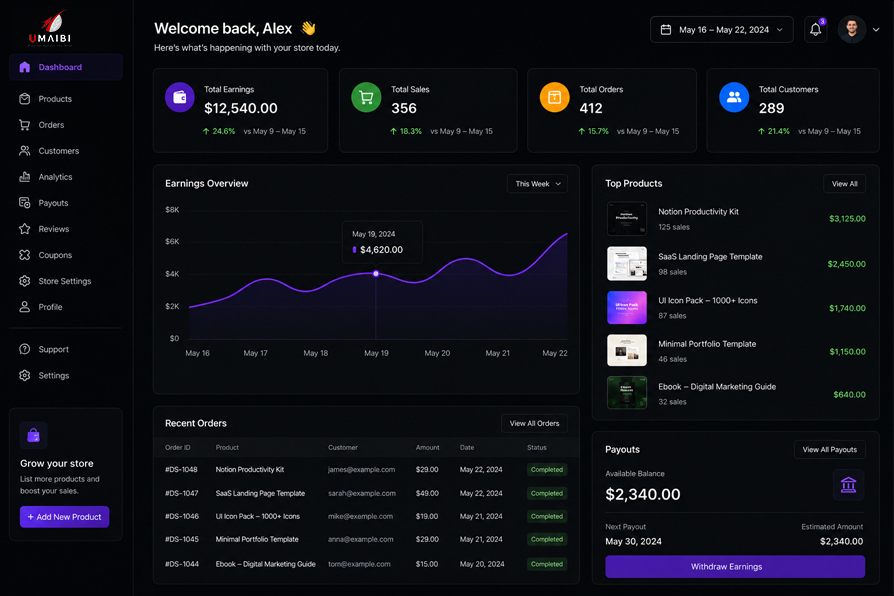
Task: Click the Products box icon in sidebar
Action: coord(25,99)
